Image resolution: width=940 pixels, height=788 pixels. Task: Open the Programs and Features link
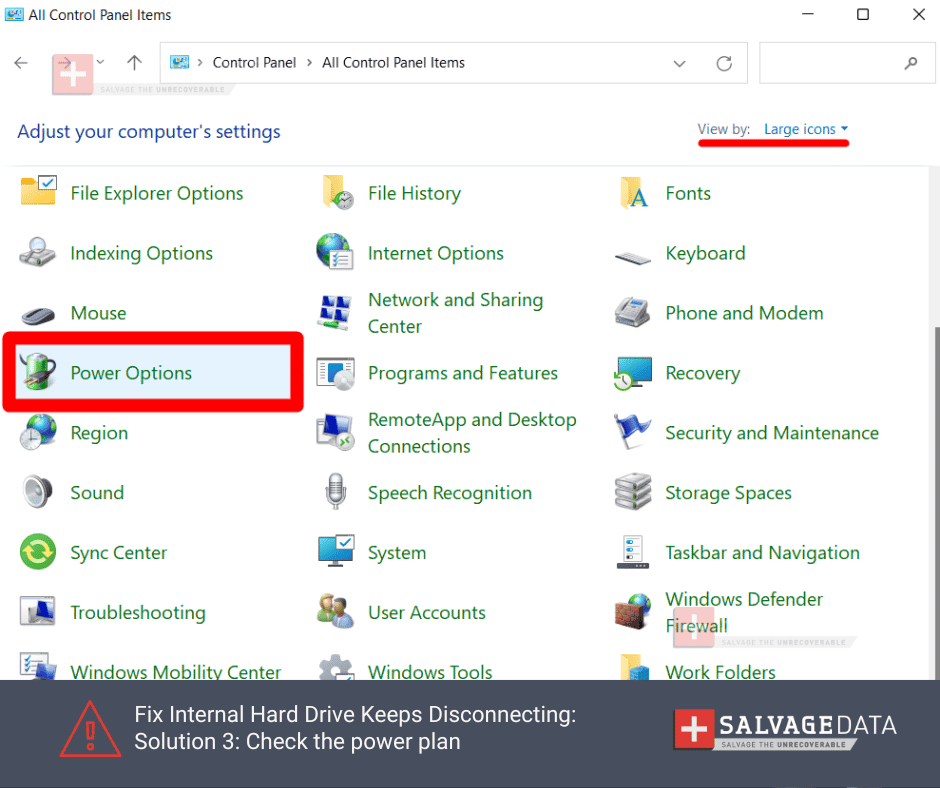[463, 373]
